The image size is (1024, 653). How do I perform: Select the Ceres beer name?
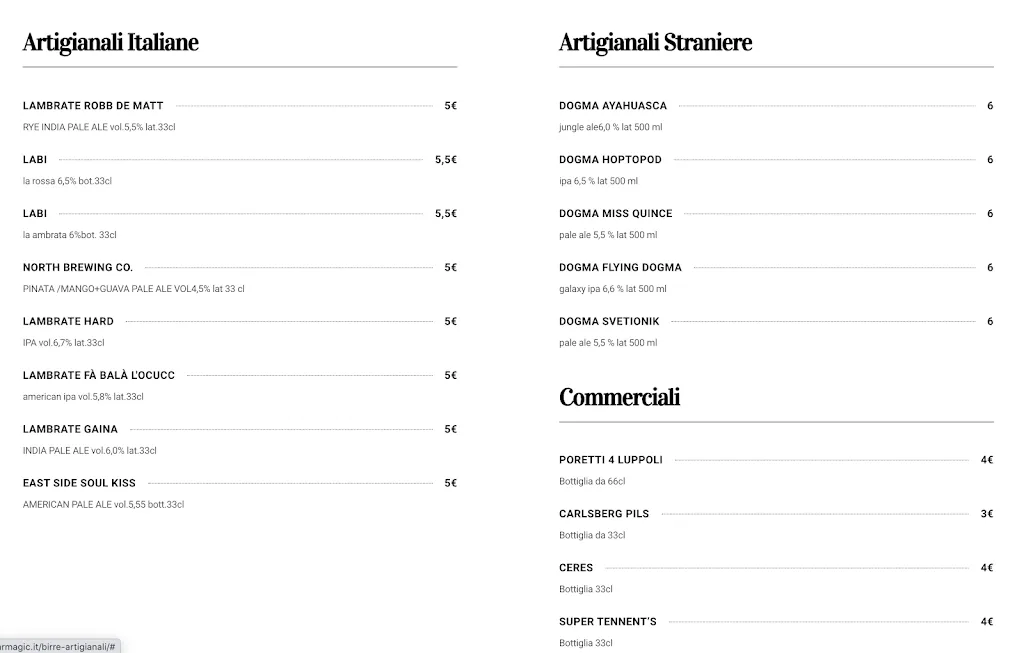coord(576,567)
